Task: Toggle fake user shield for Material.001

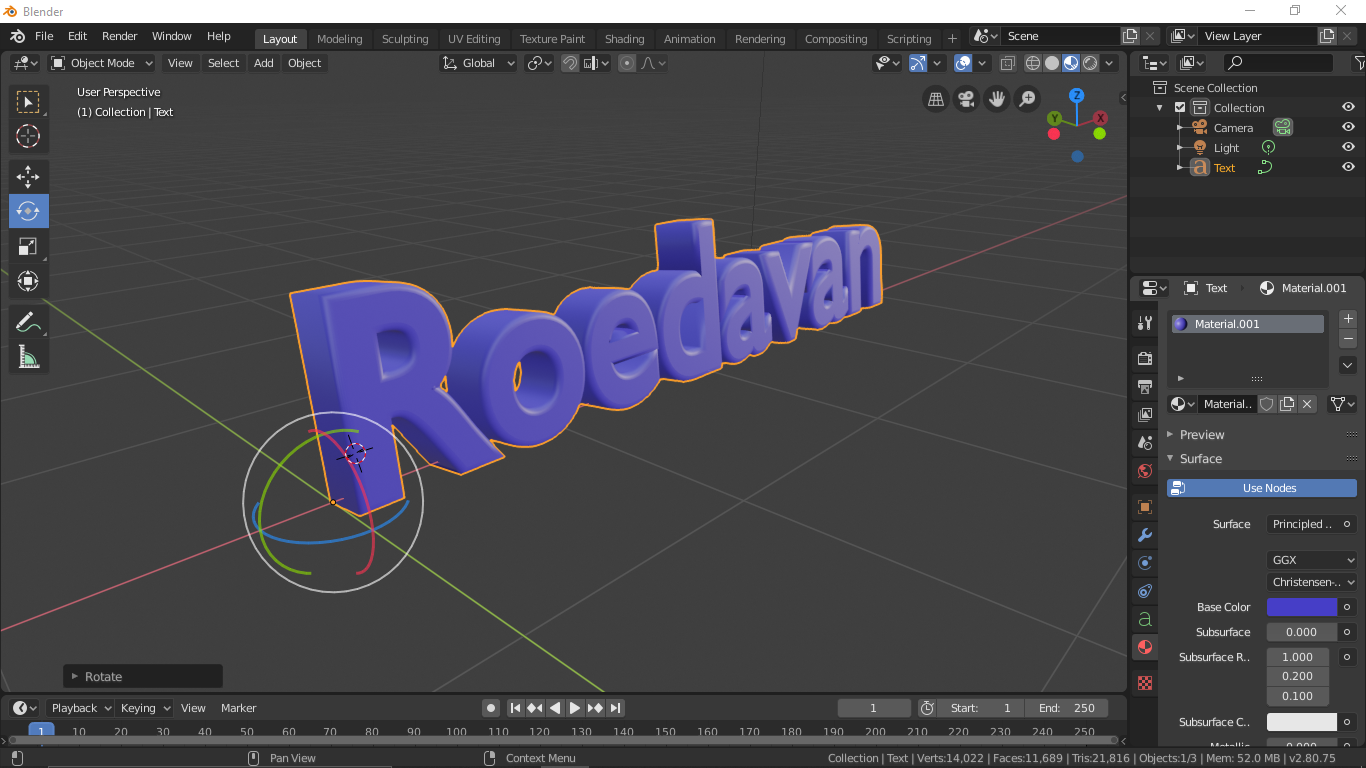Action: click(1267, 404)
